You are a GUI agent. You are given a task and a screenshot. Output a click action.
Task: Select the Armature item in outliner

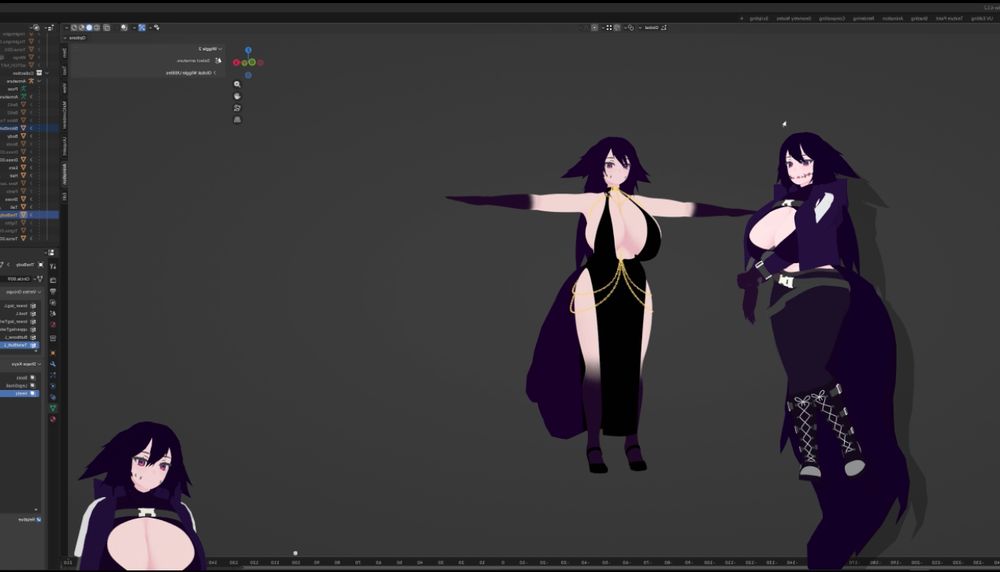pyautogui.click(x=14, y=81)
